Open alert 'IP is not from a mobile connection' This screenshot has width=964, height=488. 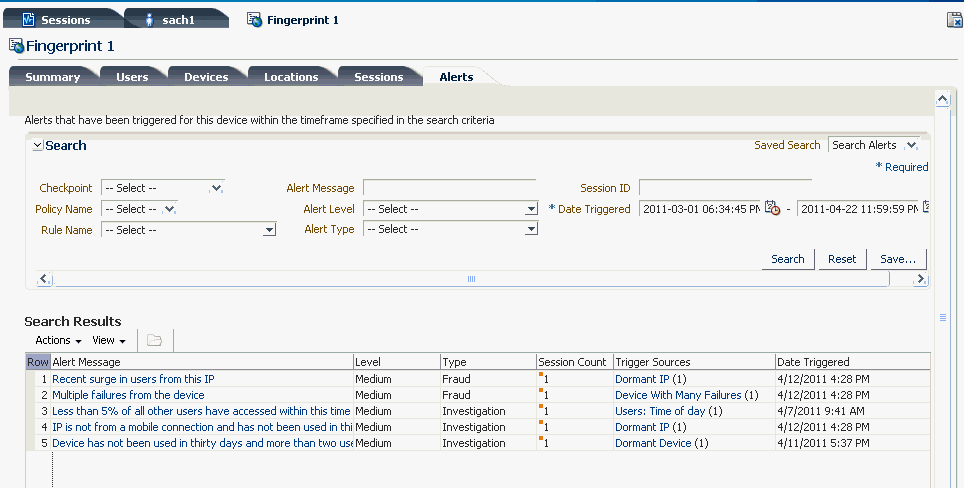point(202,427)
